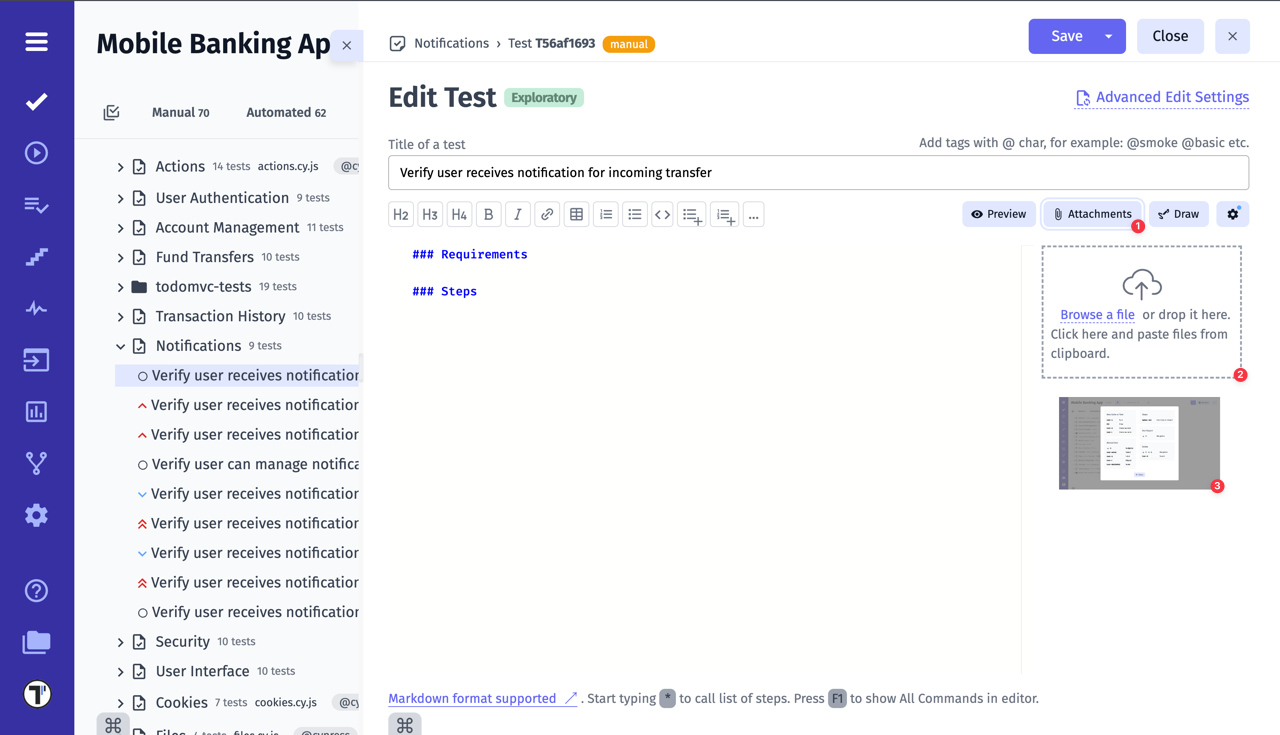Open Analytics via the pulse sidebar icon
Screen dimensions: 1280x735
pos(36,308)
